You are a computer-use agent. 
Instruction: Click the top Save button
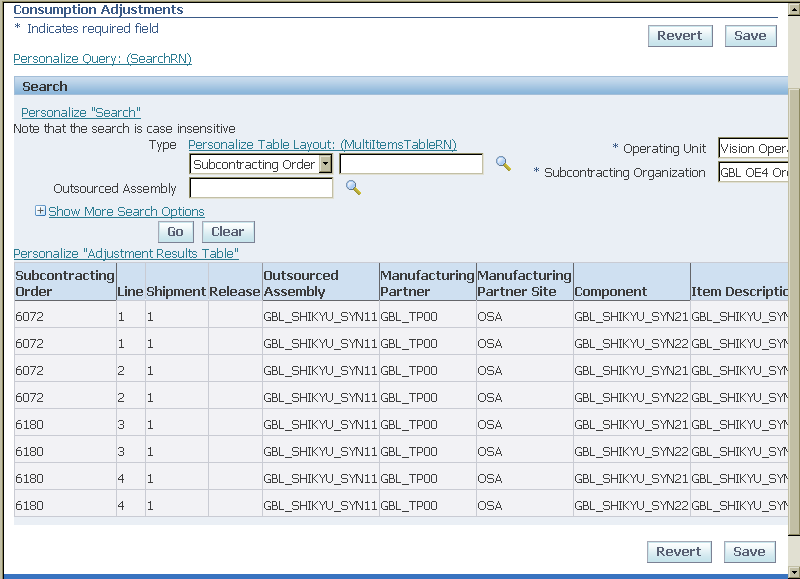click(751, 36)
